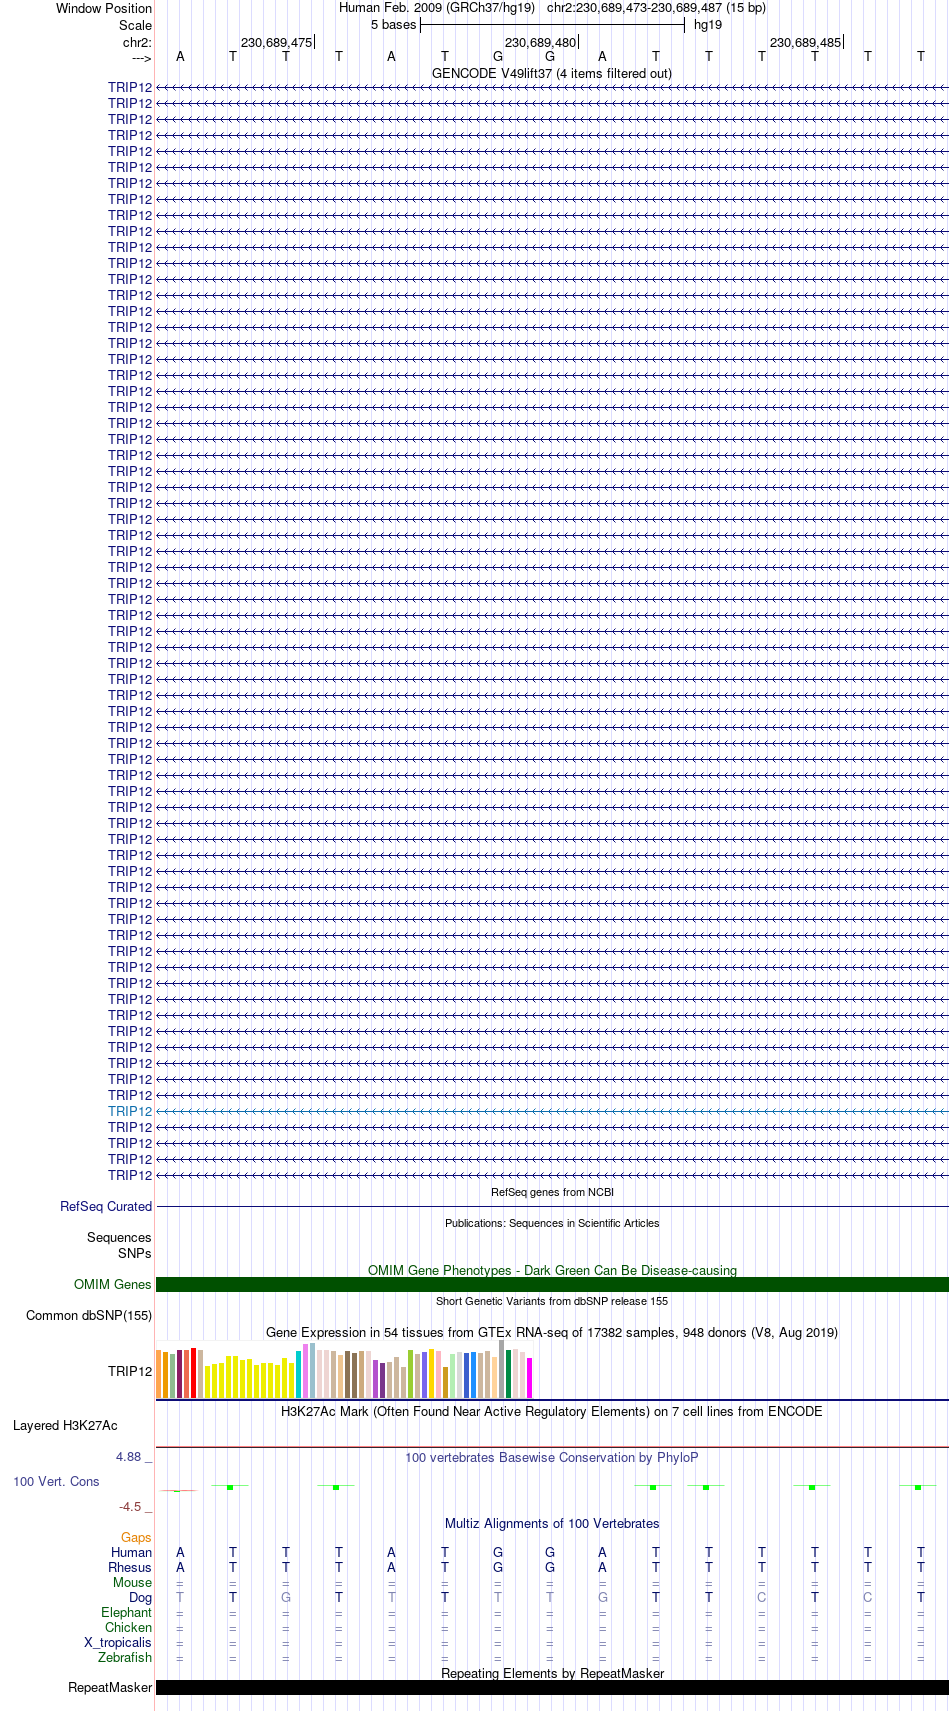Click the cyan bar in GTEx chart

(299, 1375)
